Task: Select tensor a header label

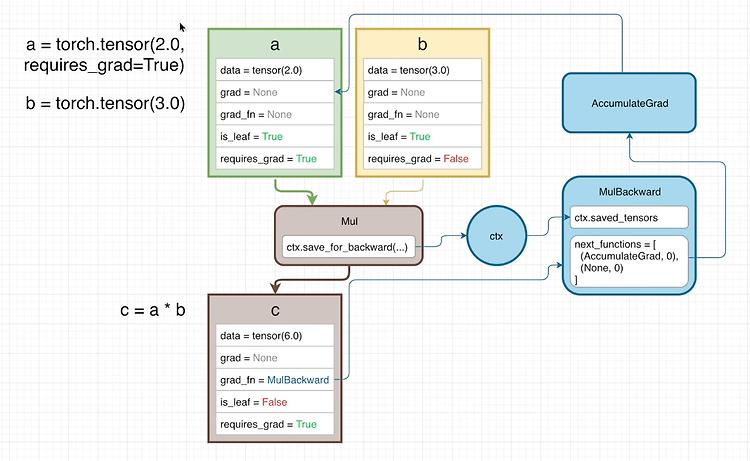Action: (x=275, y=44)
